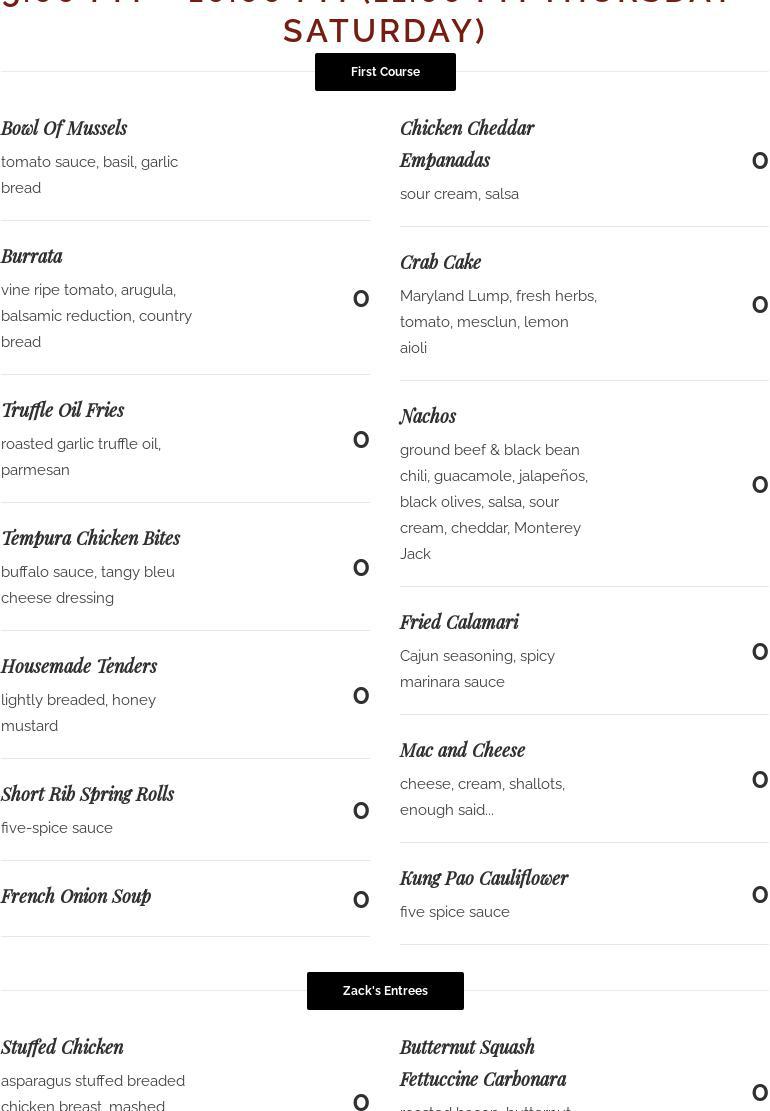
Task: Click the Fried Calamari heading
Action: 459,622
